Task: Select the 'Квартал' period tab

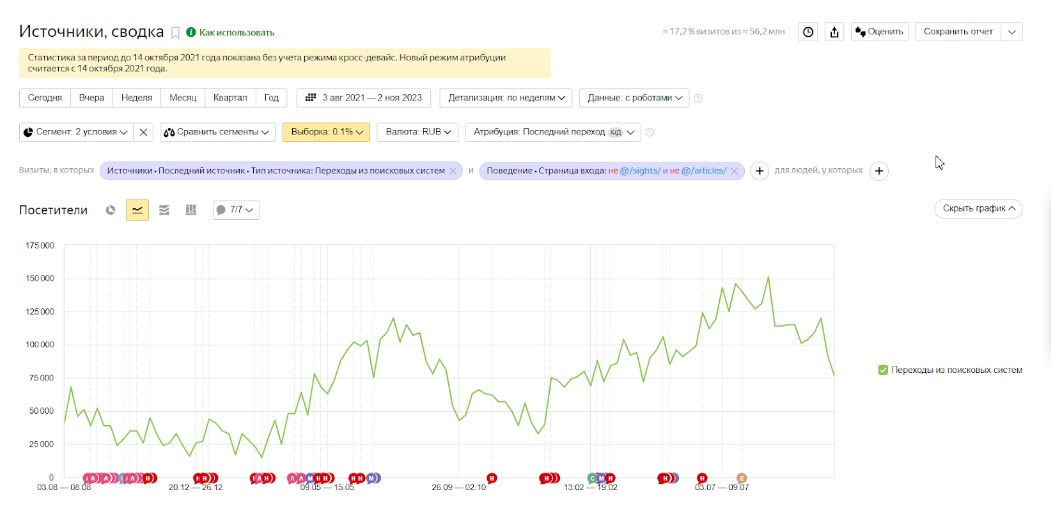Action: [230, 98]
